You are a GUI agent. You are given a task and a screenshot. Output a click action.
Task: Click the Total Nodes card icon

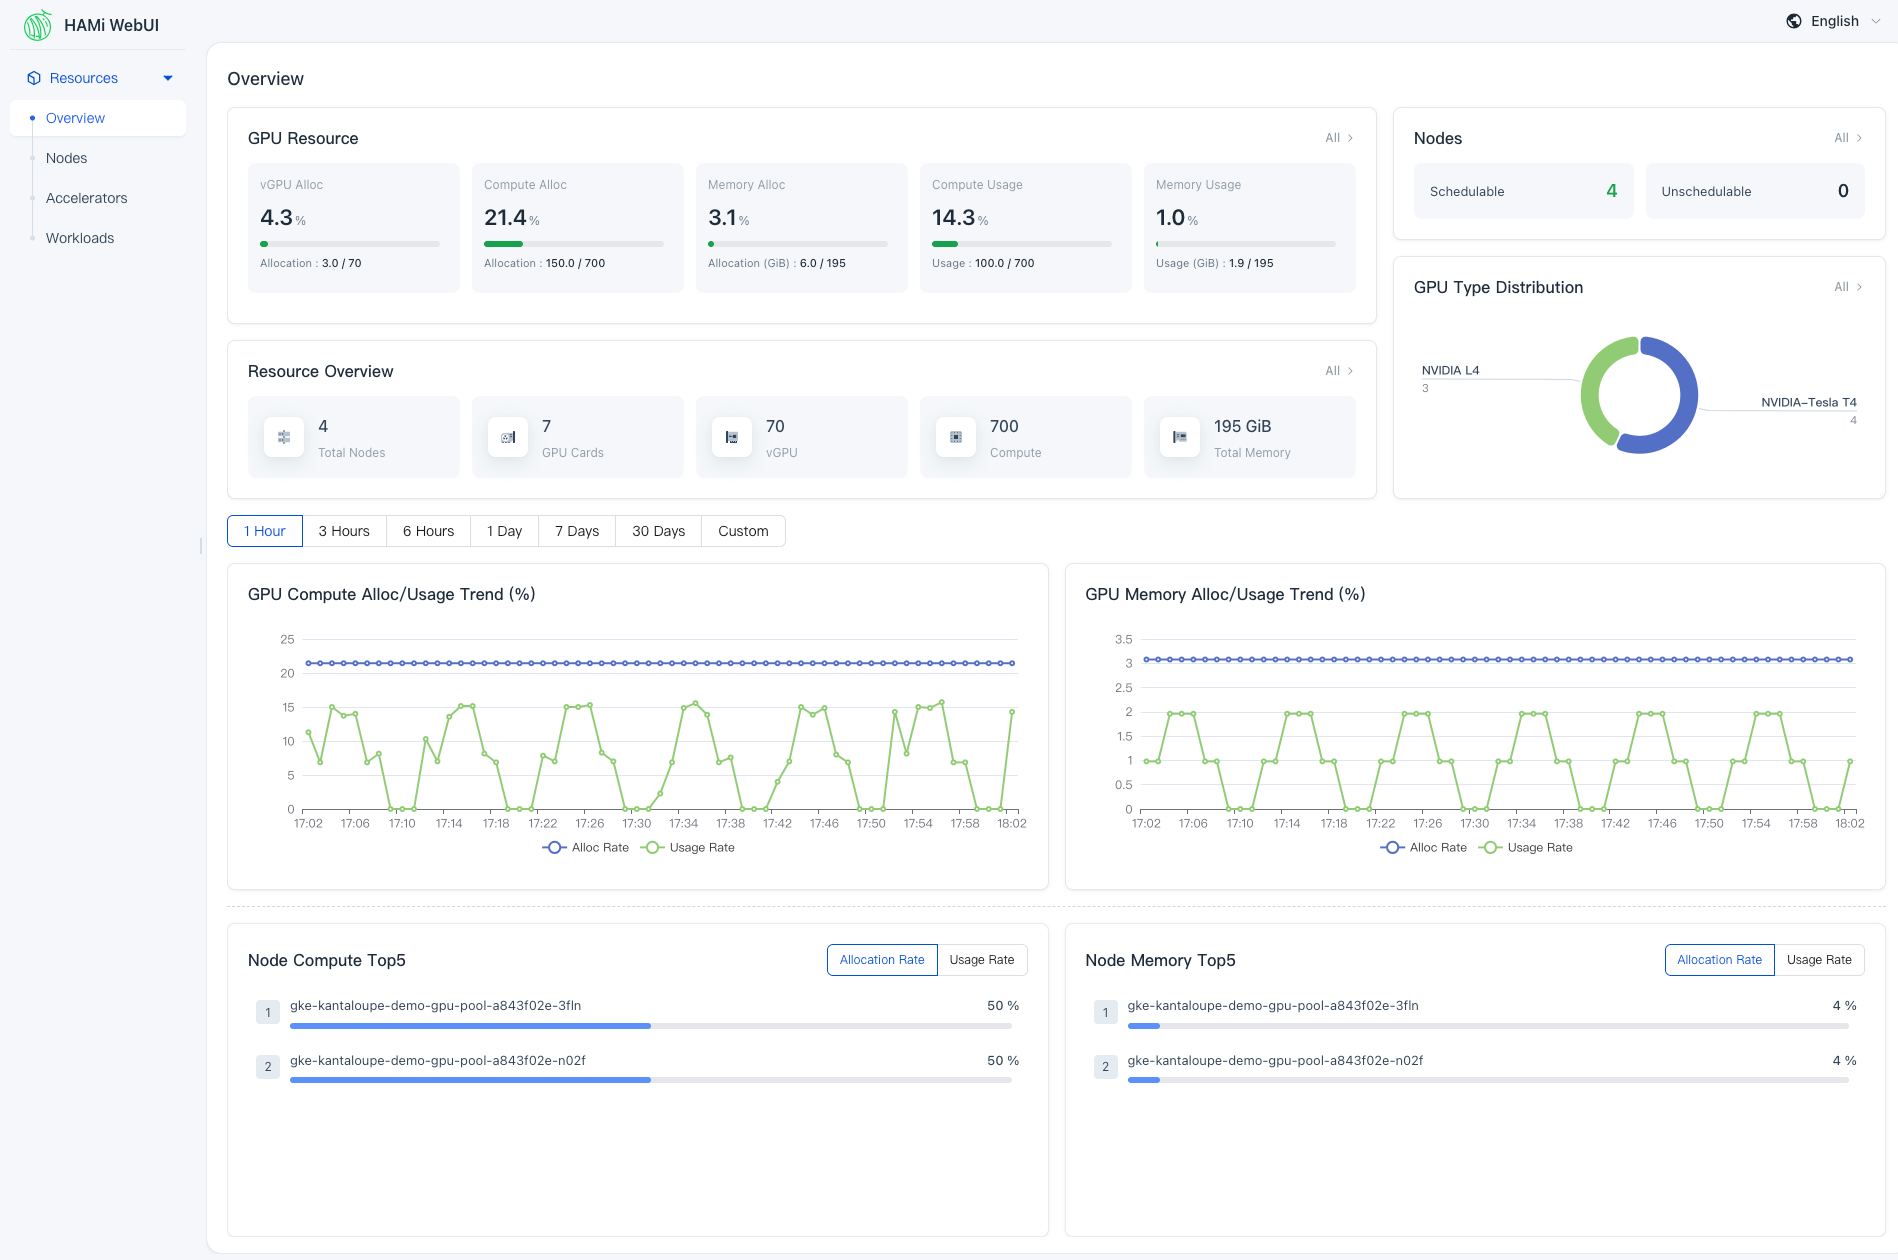283,437
